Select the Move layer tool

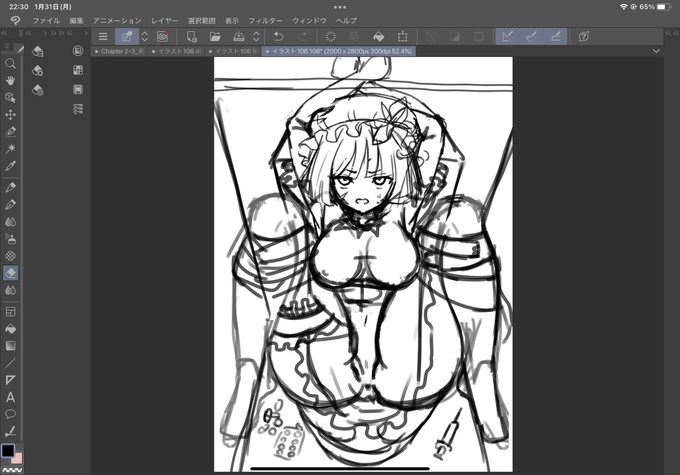[10, 115]
